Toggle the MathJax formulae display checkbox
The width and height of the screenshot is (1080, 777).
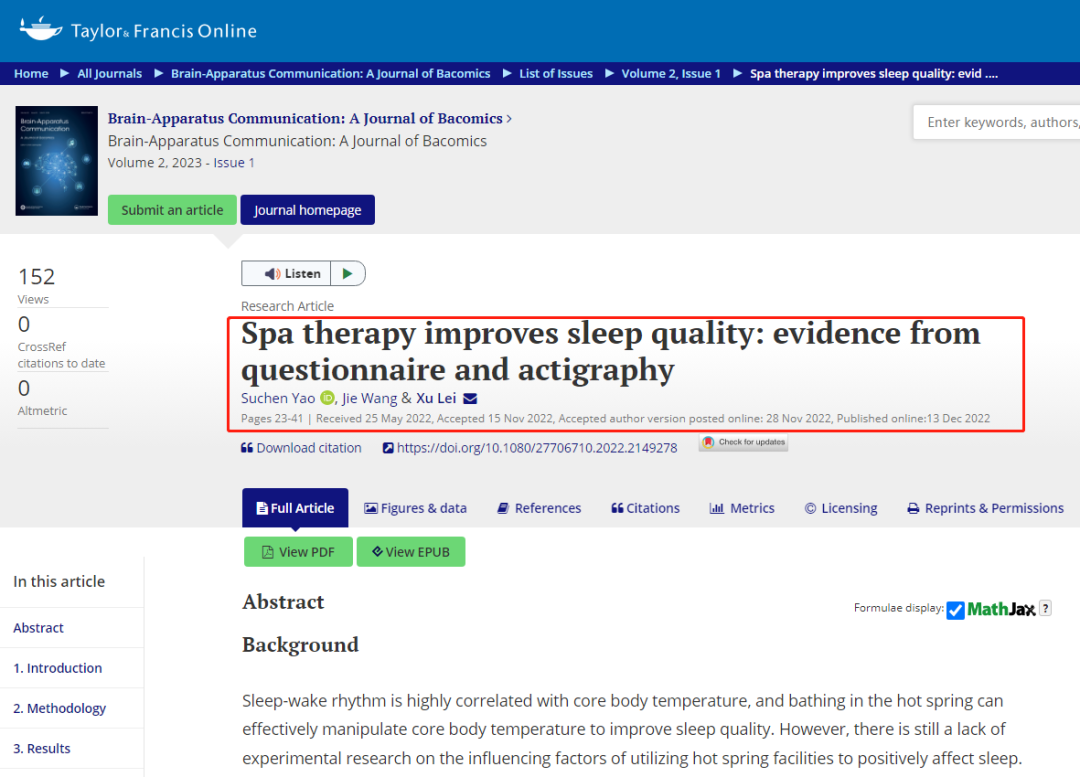coord(955,609)
